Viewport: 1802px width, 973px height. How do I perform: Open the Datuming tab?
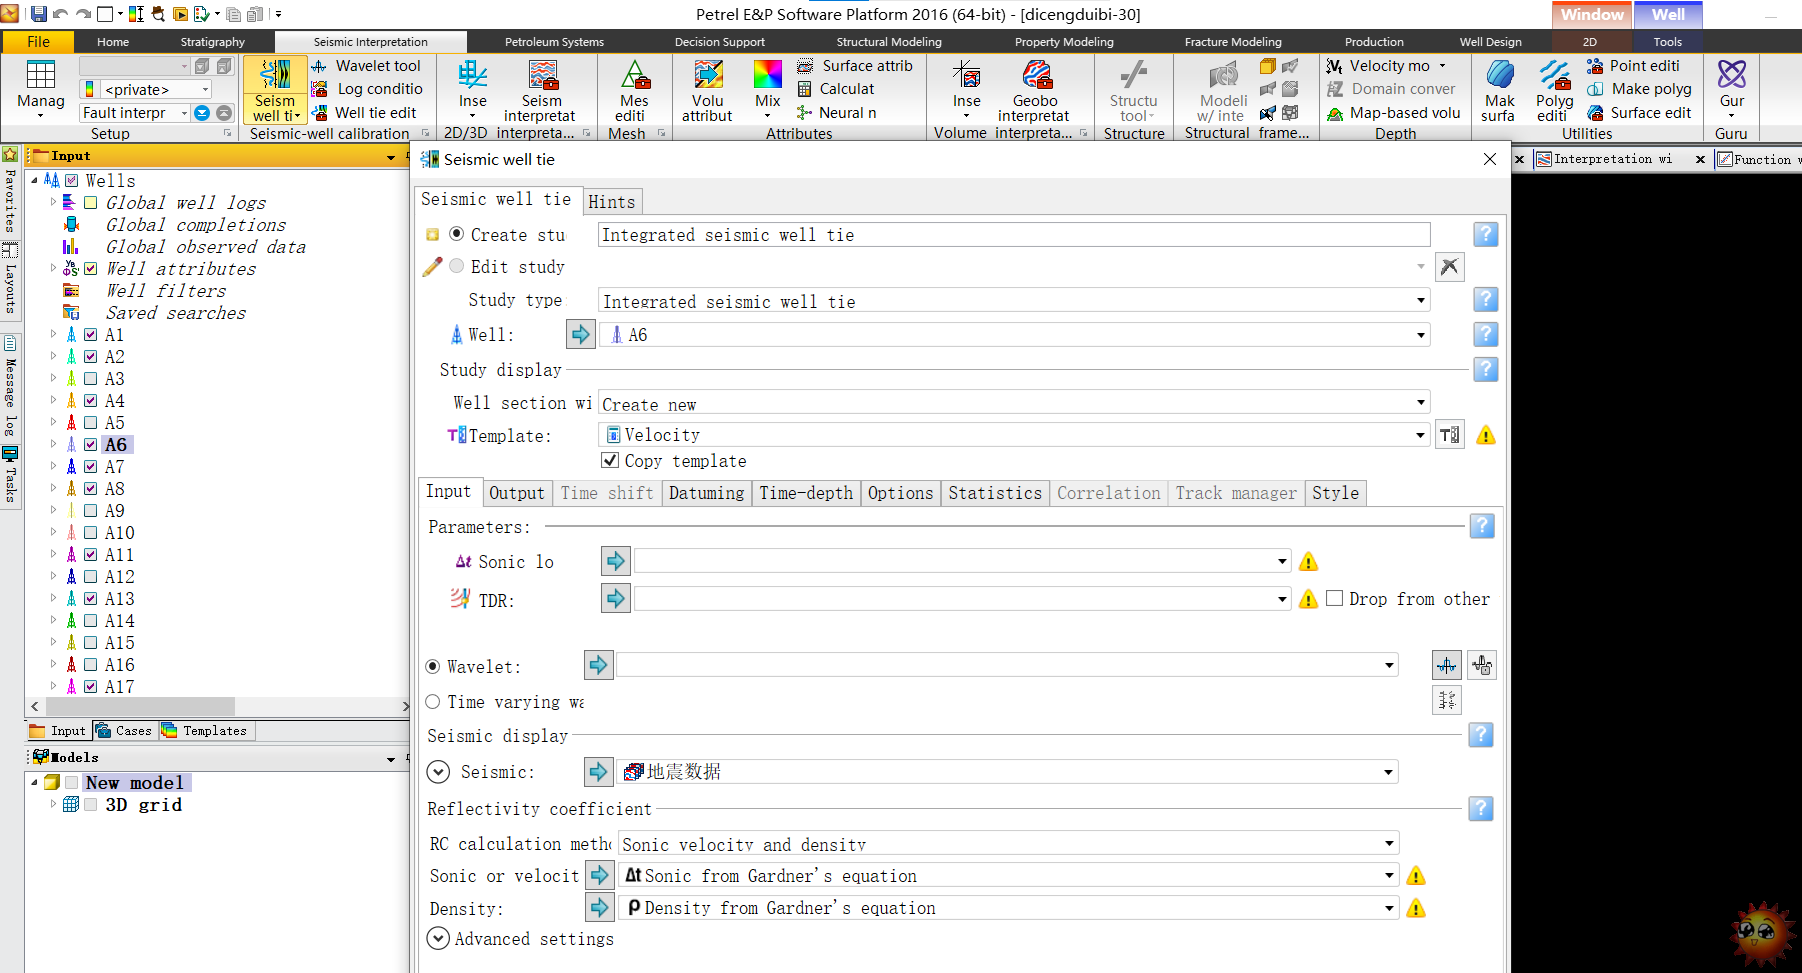[x=706, y=492]
